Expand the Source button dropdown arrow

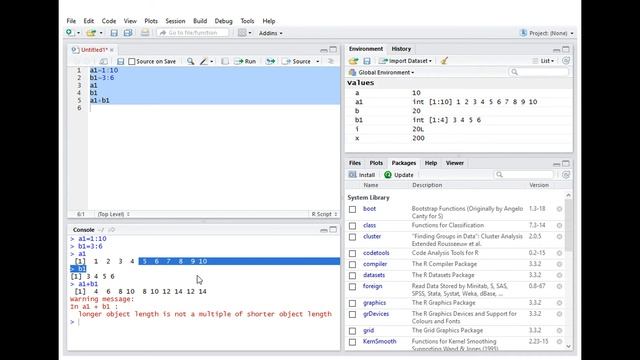click(x=318, y=61)
